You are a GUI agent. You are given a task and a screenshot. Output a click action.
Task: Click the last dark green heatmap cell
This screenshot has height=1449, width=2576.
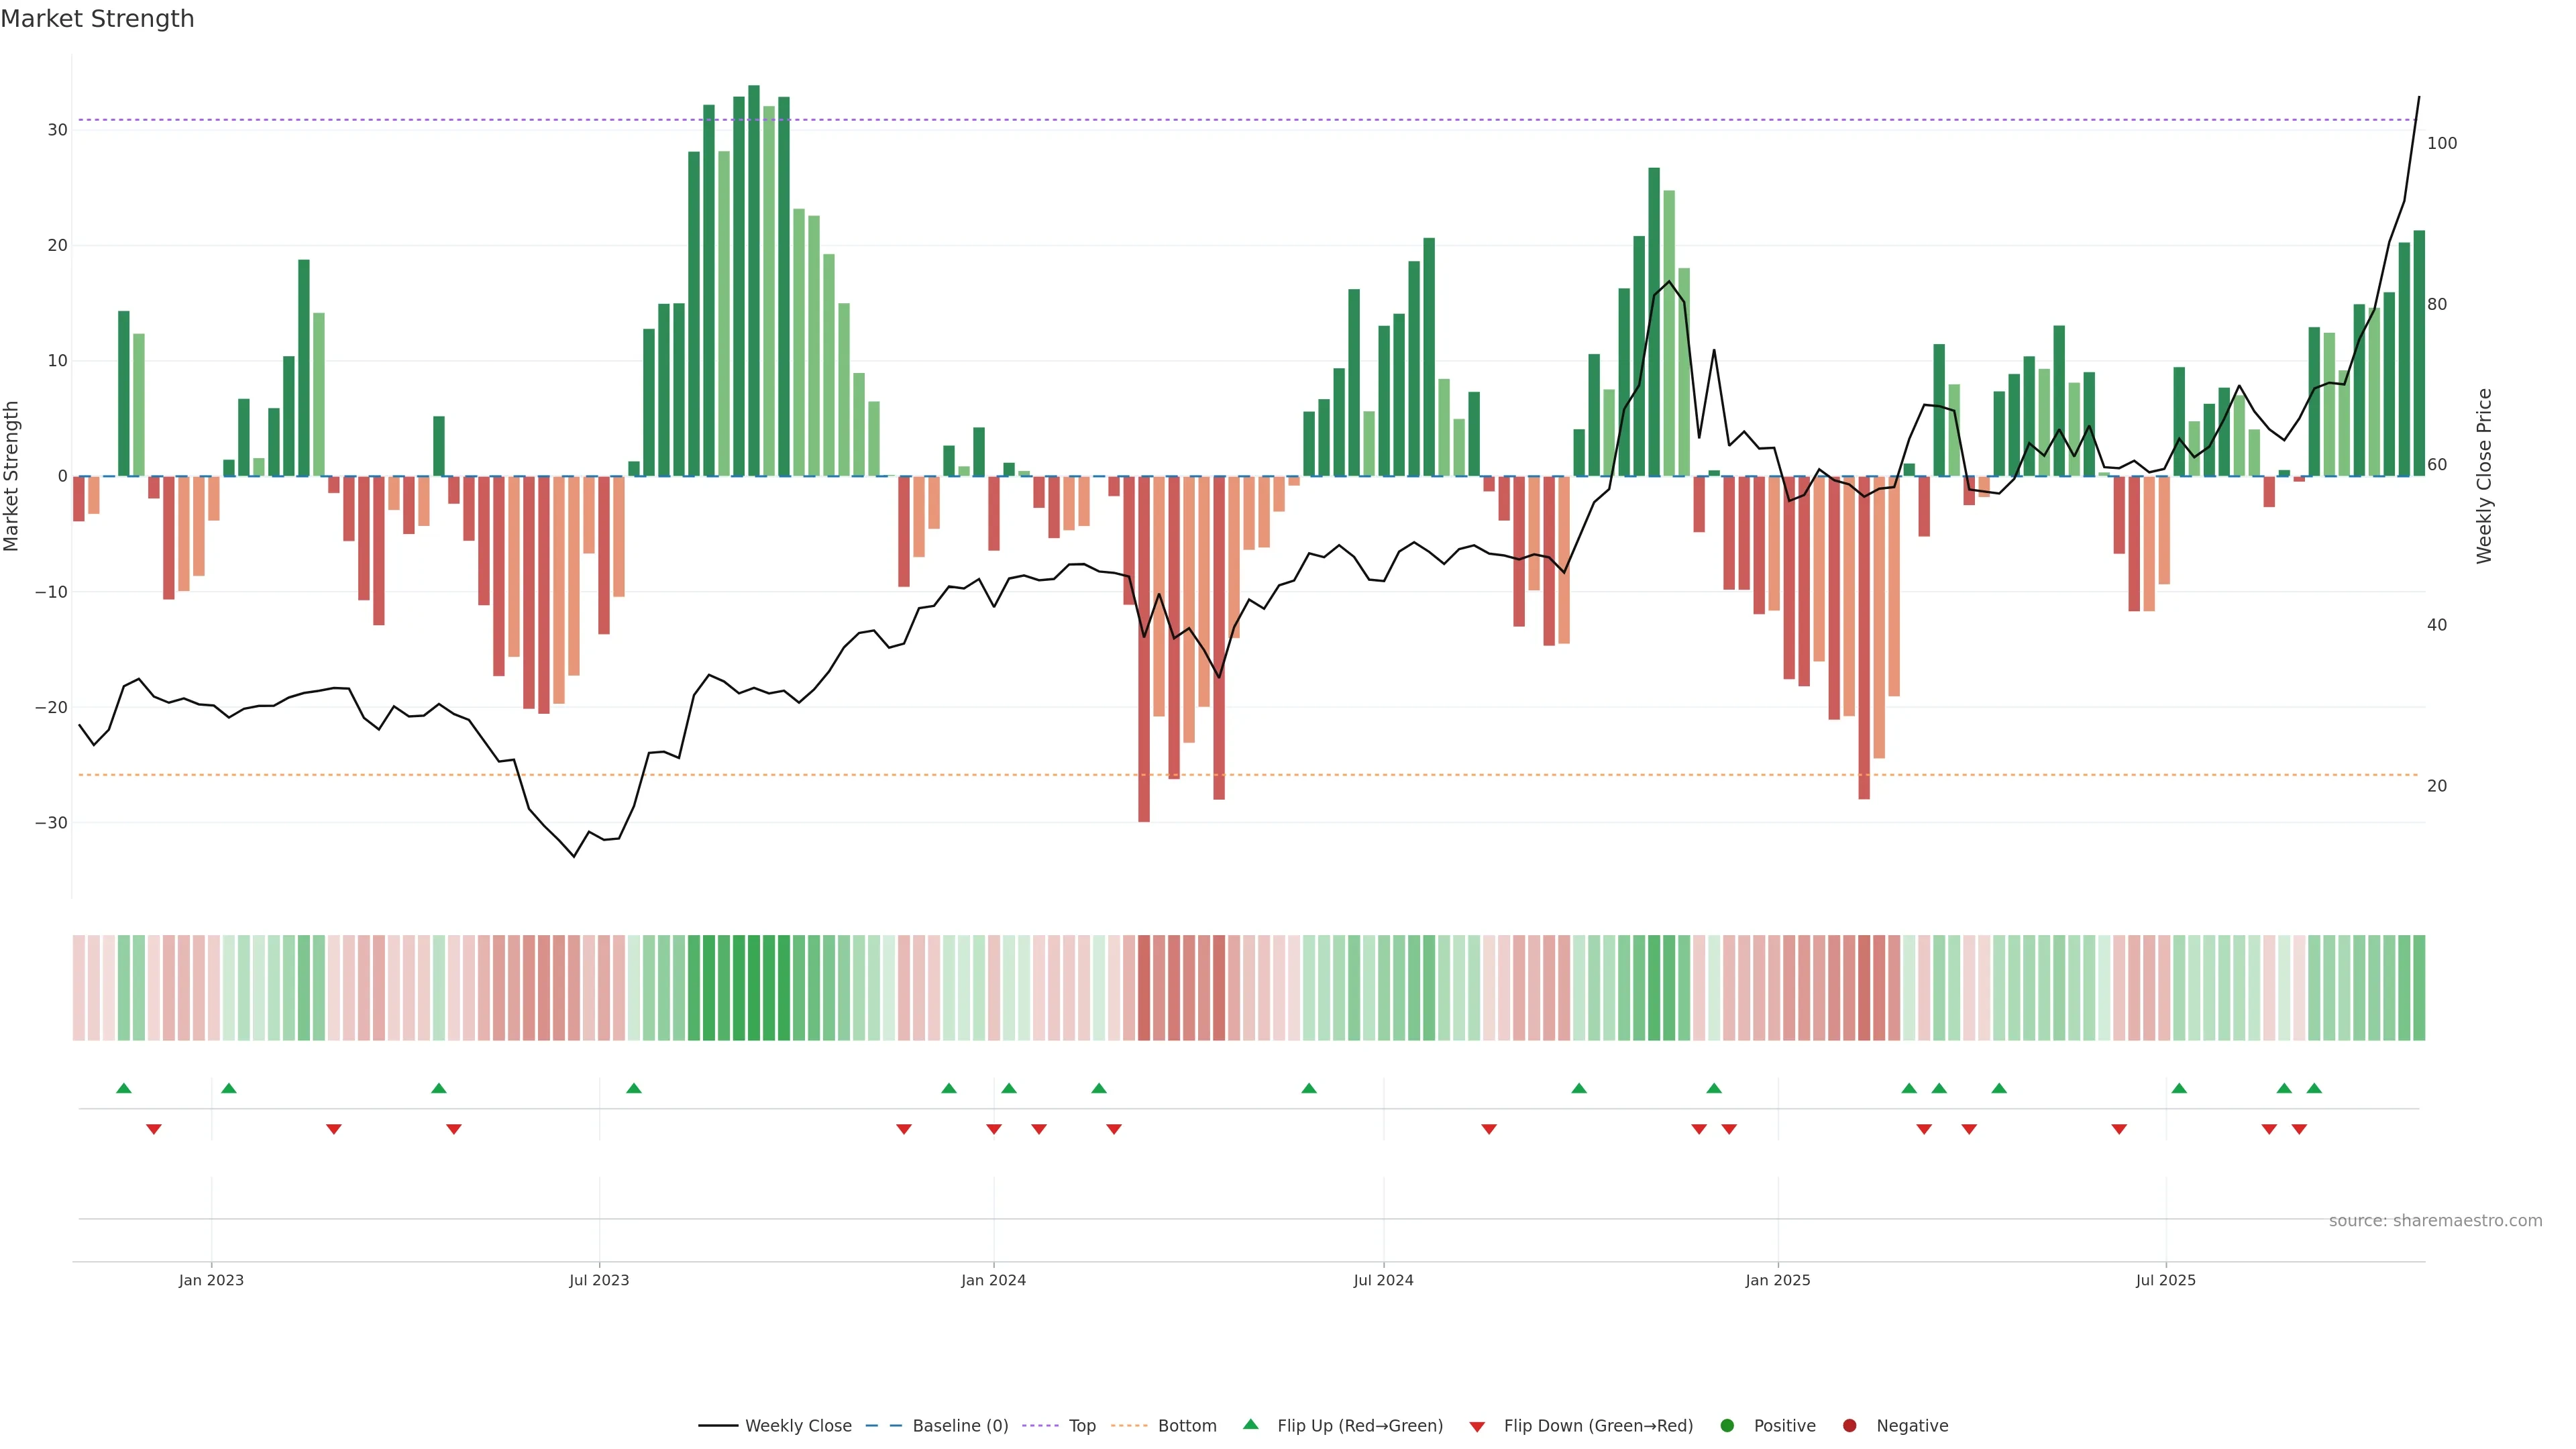click(x=2419, y=987)
